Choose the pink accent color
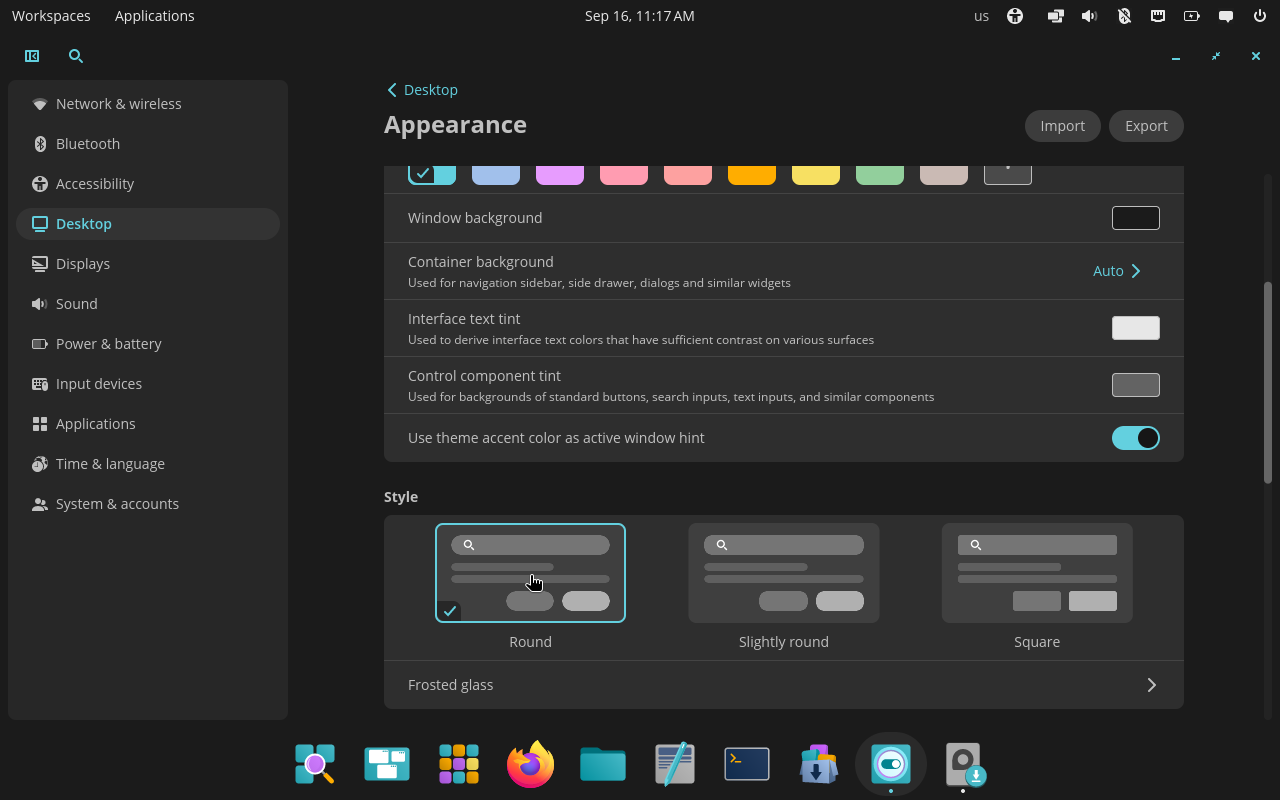Image resolution: width=1280 pixels, height=800 pixels. pos(624,175)
